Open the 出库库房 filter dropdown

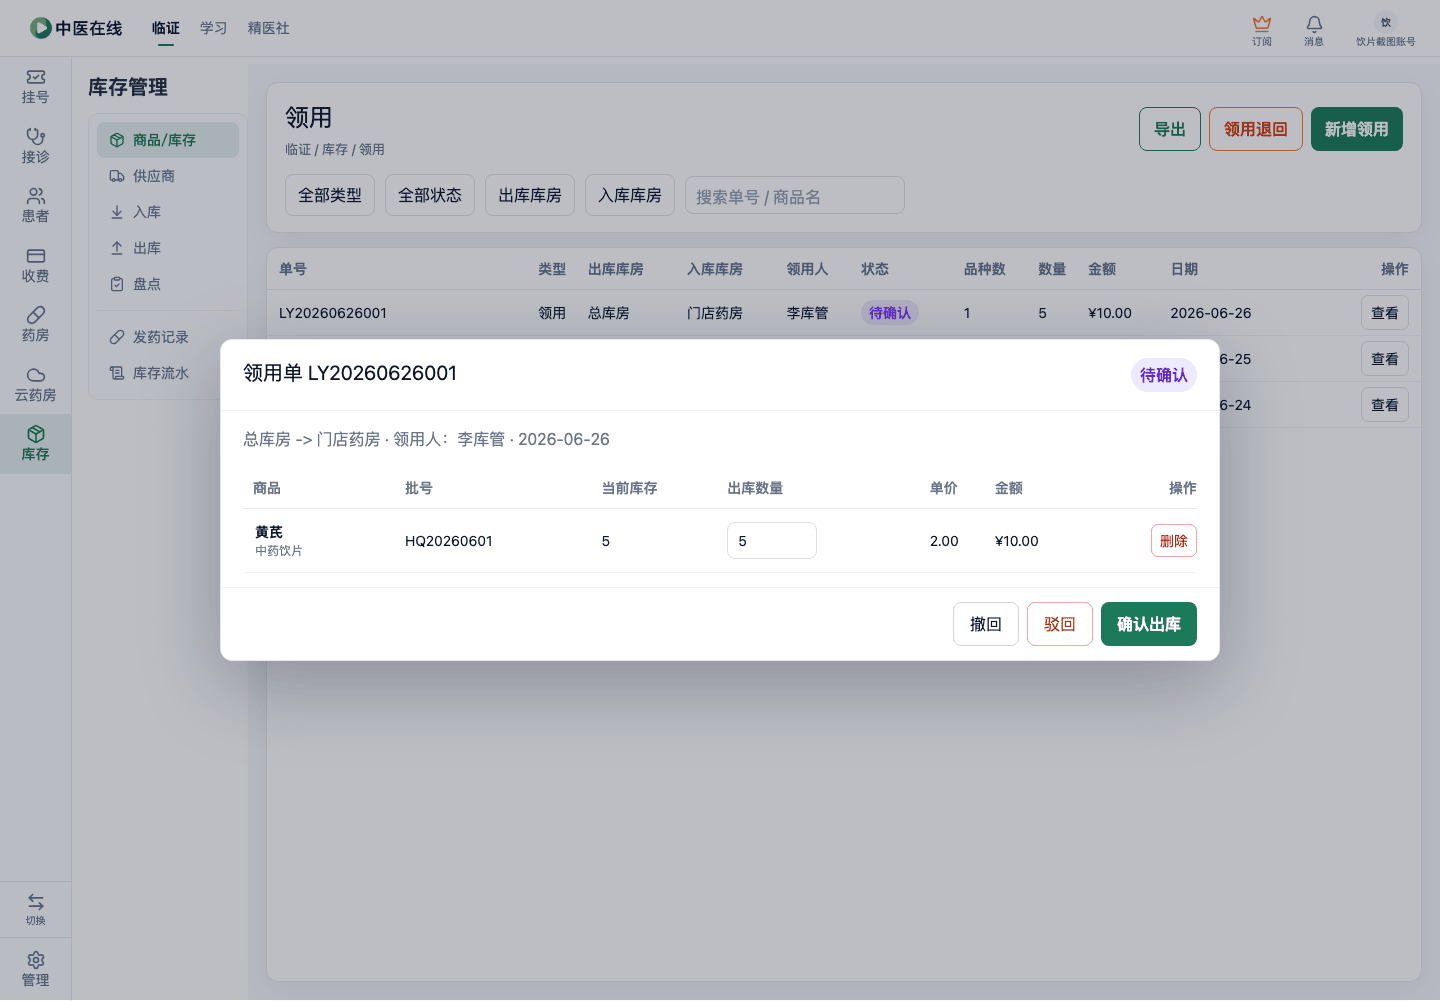point(530,195)
